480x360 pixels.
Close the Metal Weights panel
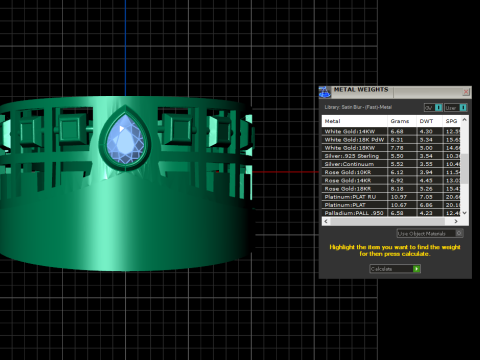[466, 92]
